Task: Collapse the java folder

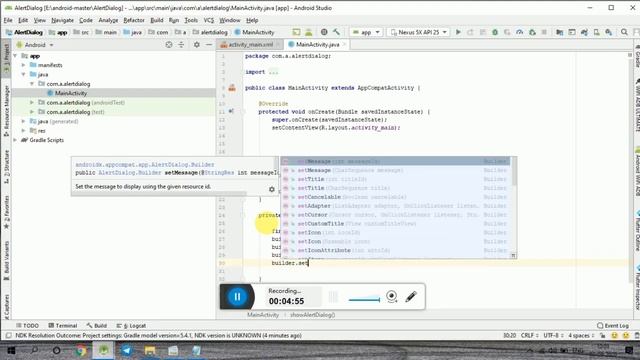Action: (24, 74)
